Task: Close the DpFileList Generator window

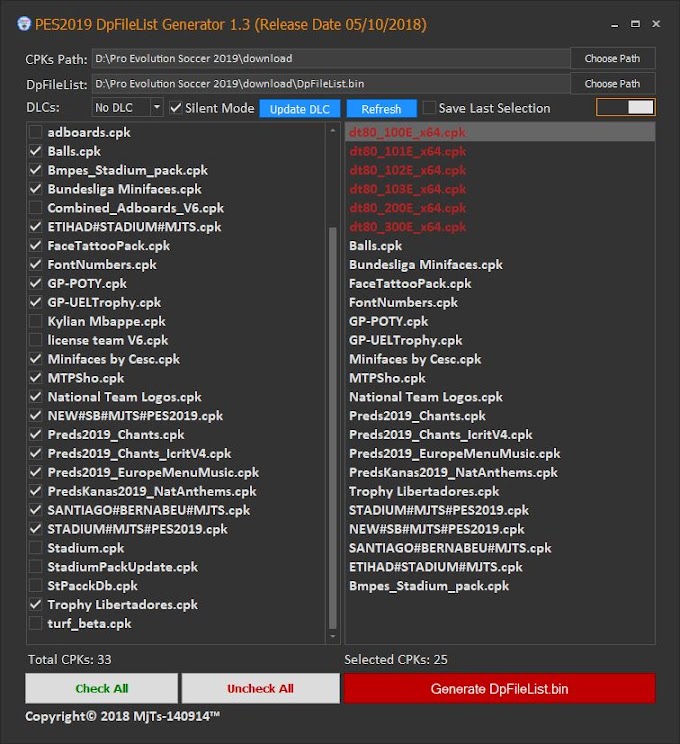Action: coord(656,24)
